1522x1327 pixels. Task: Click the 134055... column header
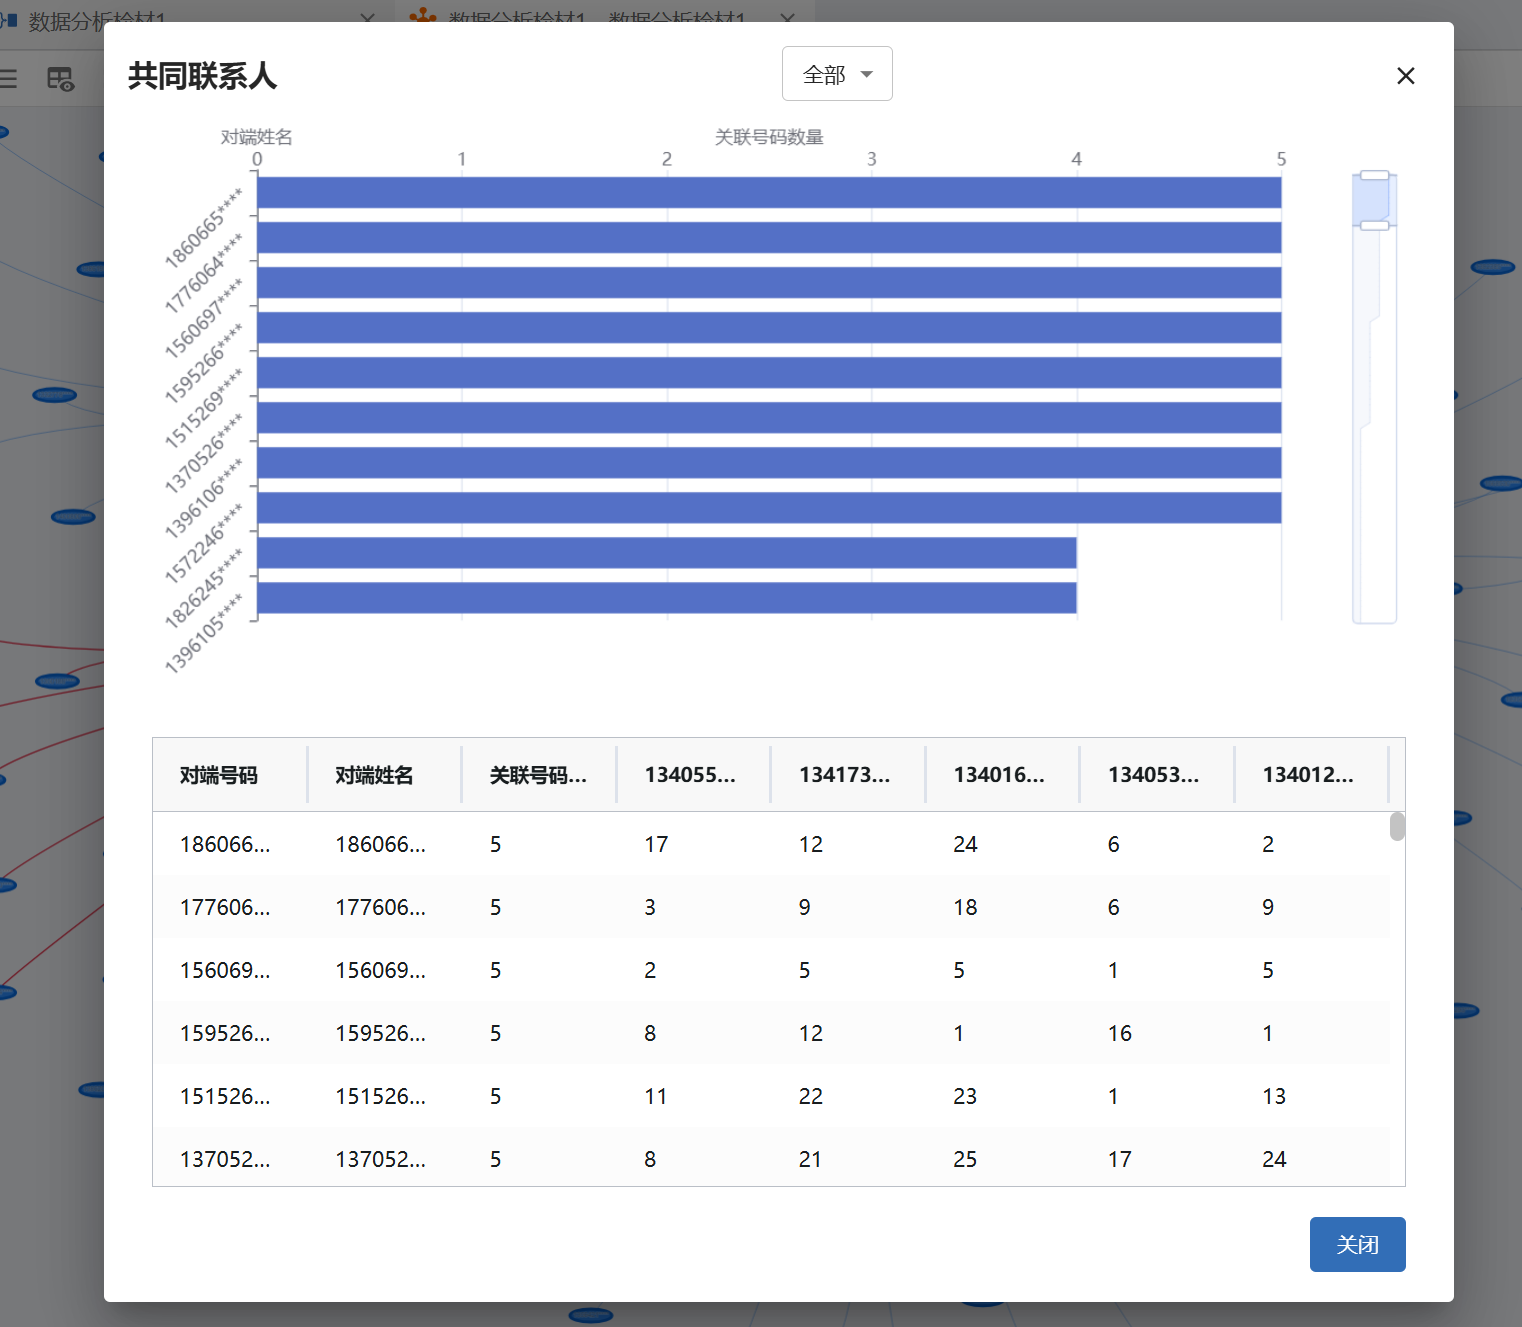[690, 775]
